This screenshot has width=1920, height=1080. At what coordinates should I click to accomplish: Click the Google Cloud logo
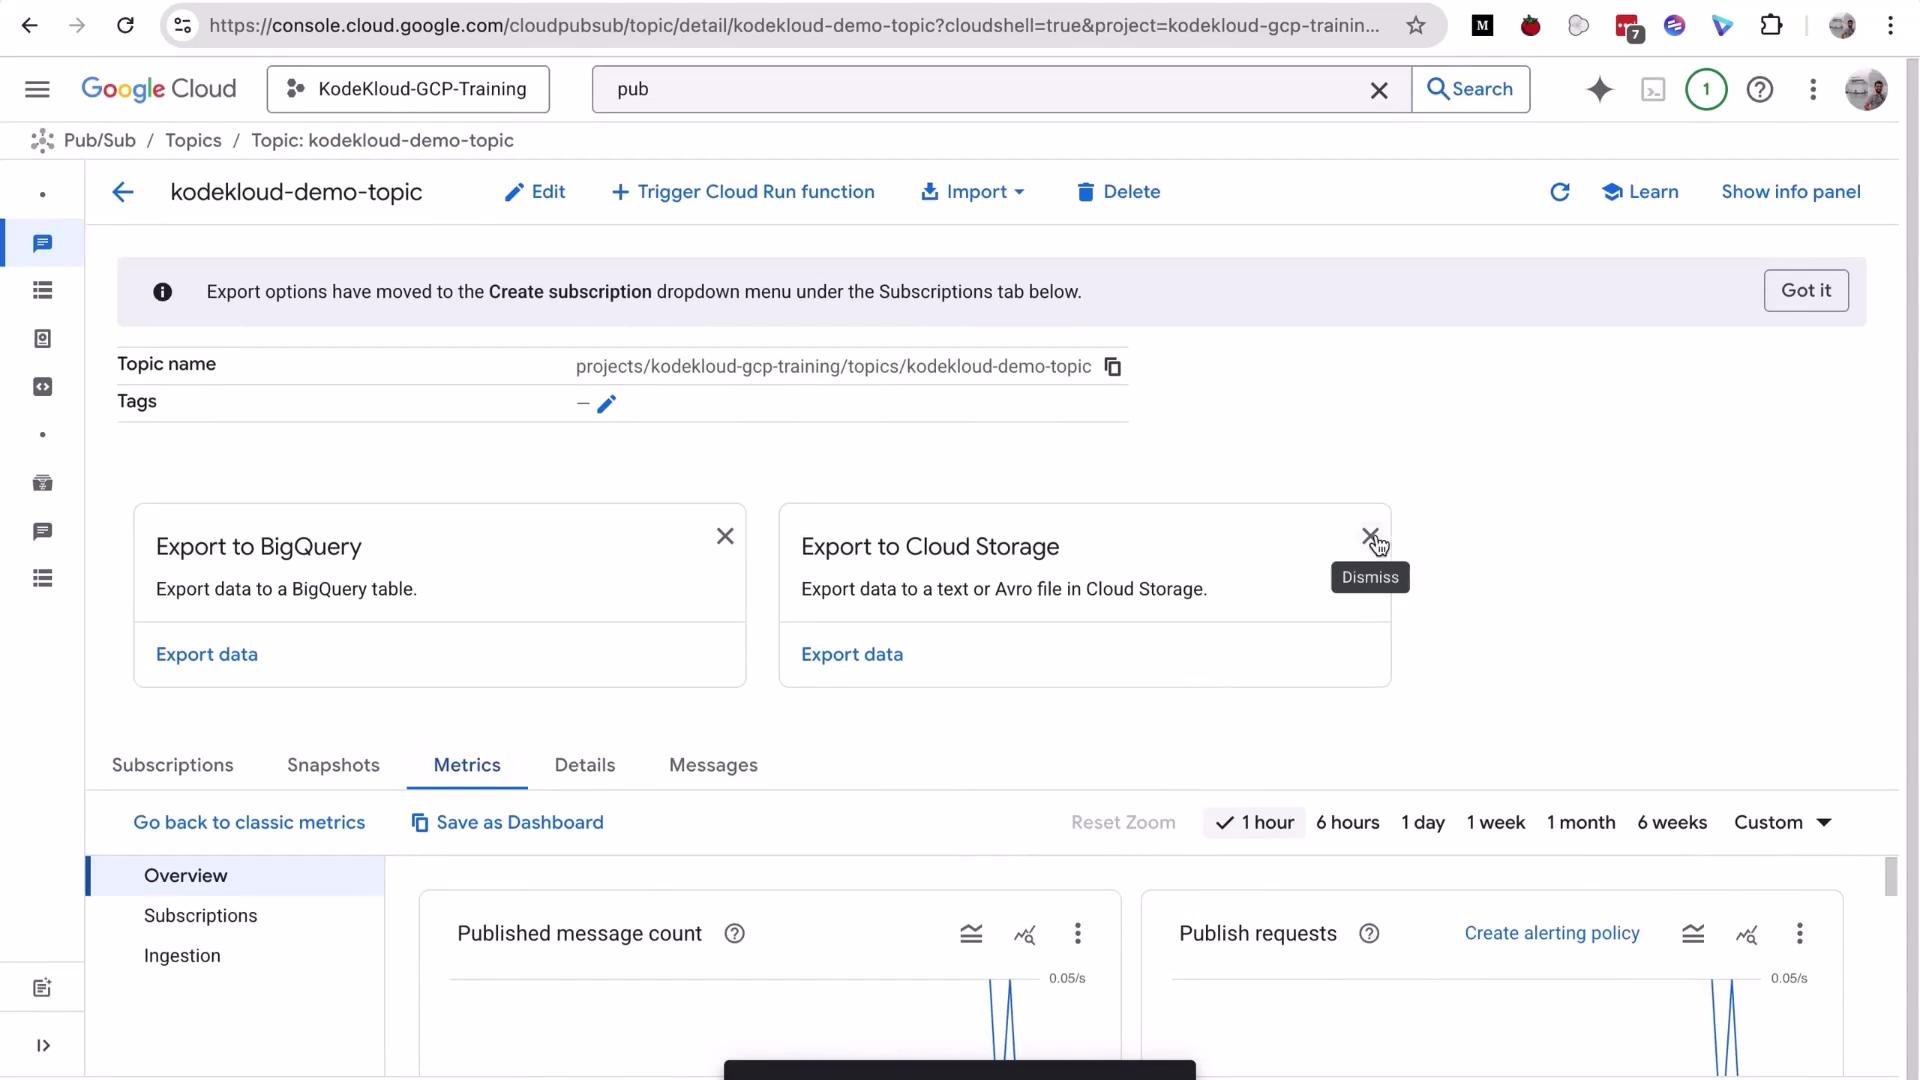(x=158, y=89)
